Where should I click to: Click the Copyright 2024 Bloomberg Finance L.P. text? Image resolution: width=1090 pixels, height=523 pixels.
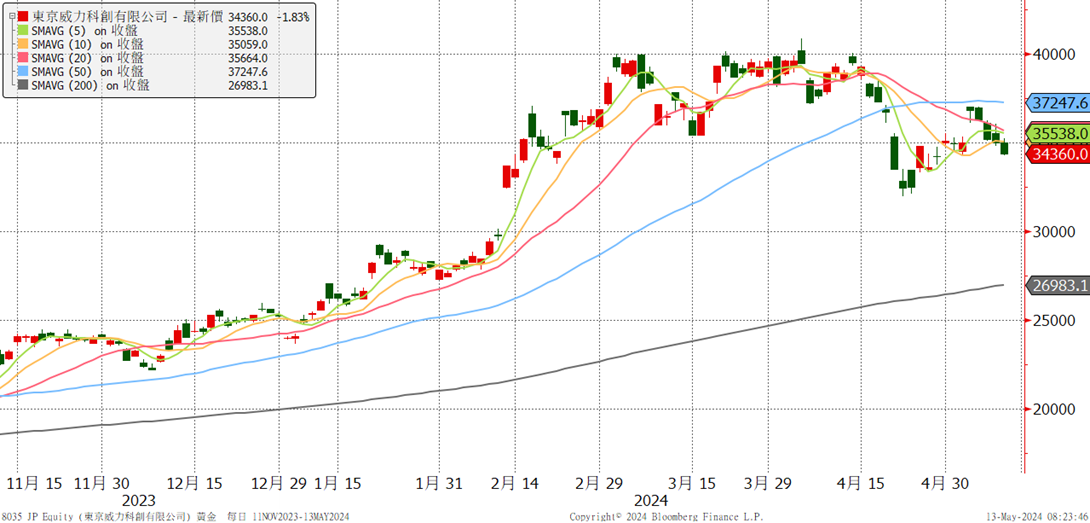tap(665, 517)
